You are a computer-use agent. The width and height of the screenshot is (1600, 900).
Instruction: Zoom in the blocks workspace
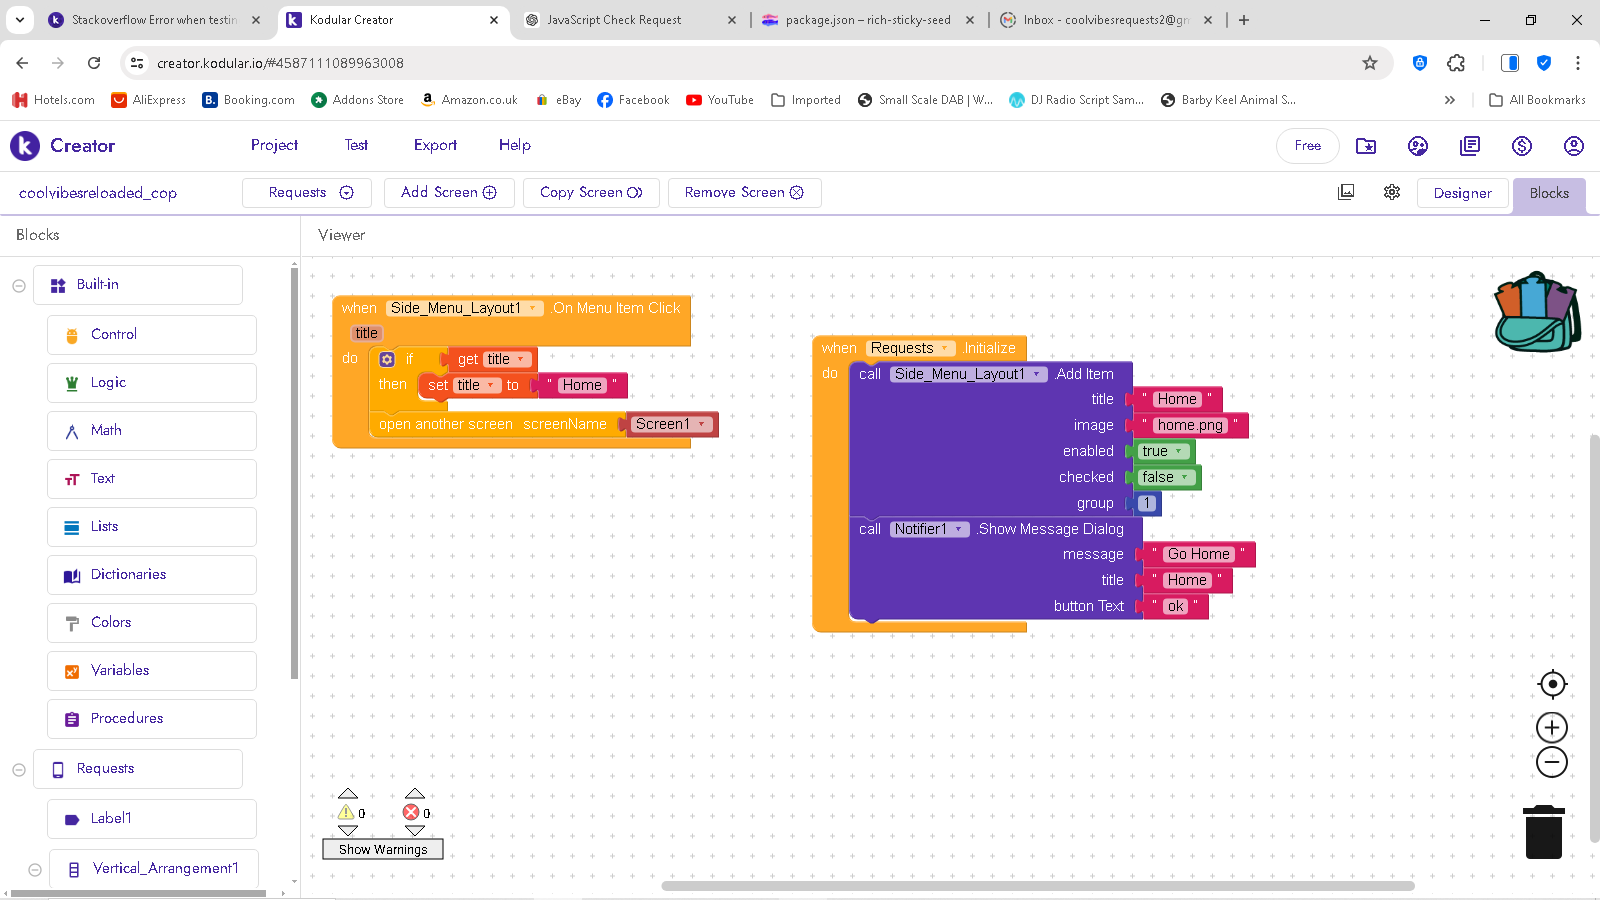coord(1552,727)
